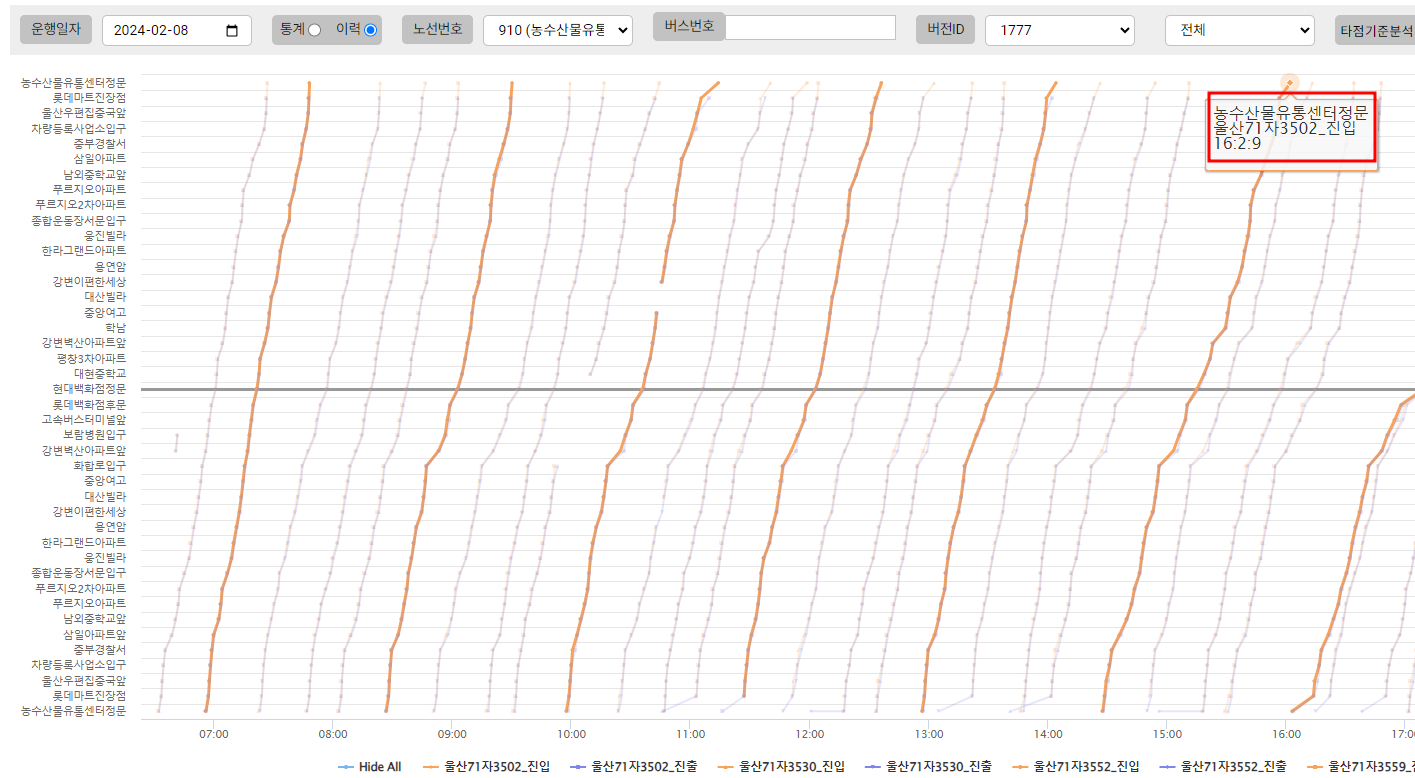Toggle legend series 울산71자3530_진출
Screen dimensions: 1415x778
click(x=930, y=767)
